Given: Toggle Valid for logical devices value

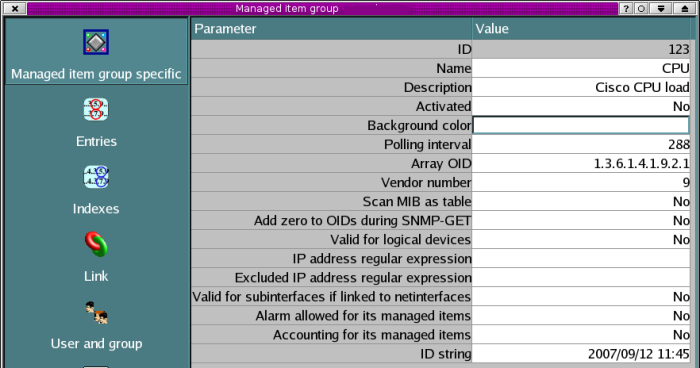Looking at the screenshot, I should pos(581,240).
